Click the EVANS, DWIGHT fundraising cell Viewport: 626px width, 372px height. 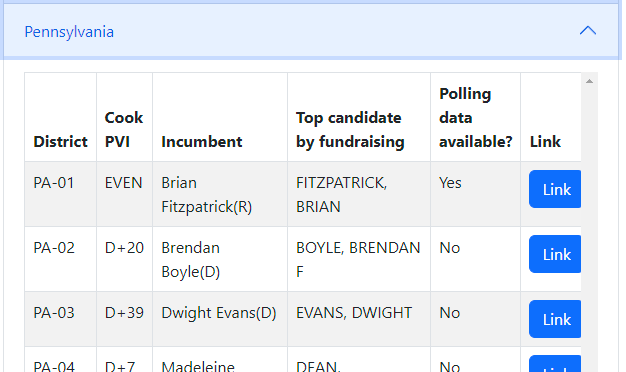point(359,319)
